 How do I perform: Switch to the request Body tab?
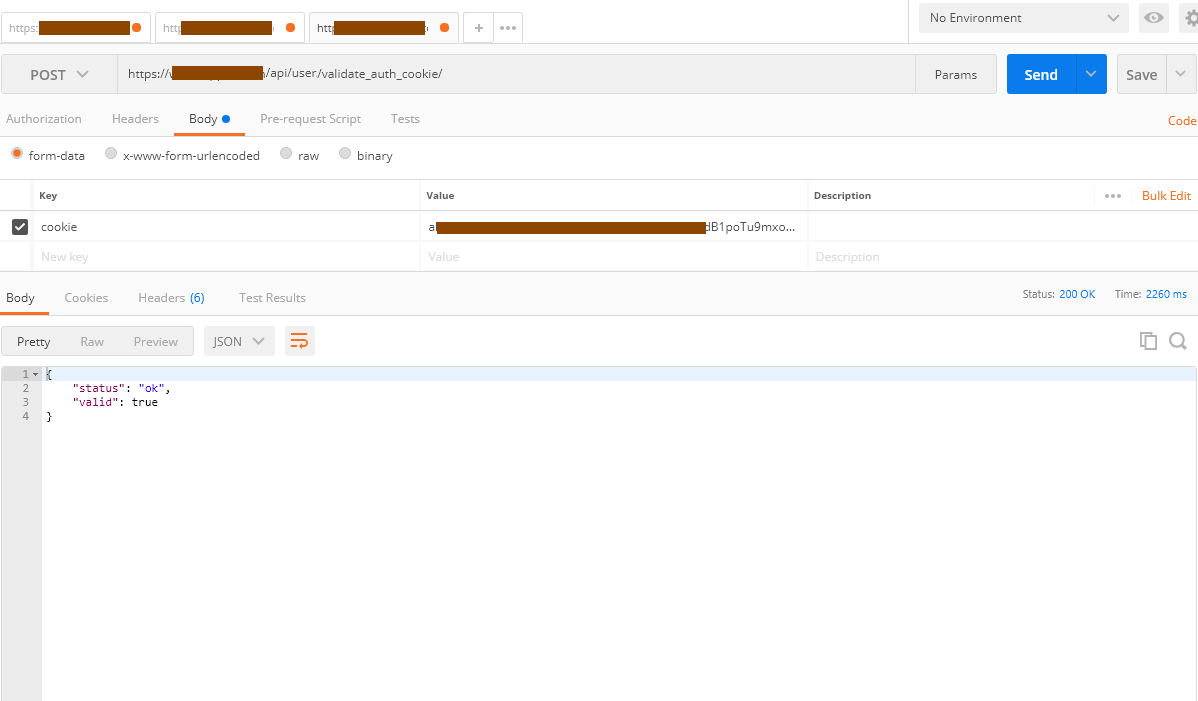(209, 119)
